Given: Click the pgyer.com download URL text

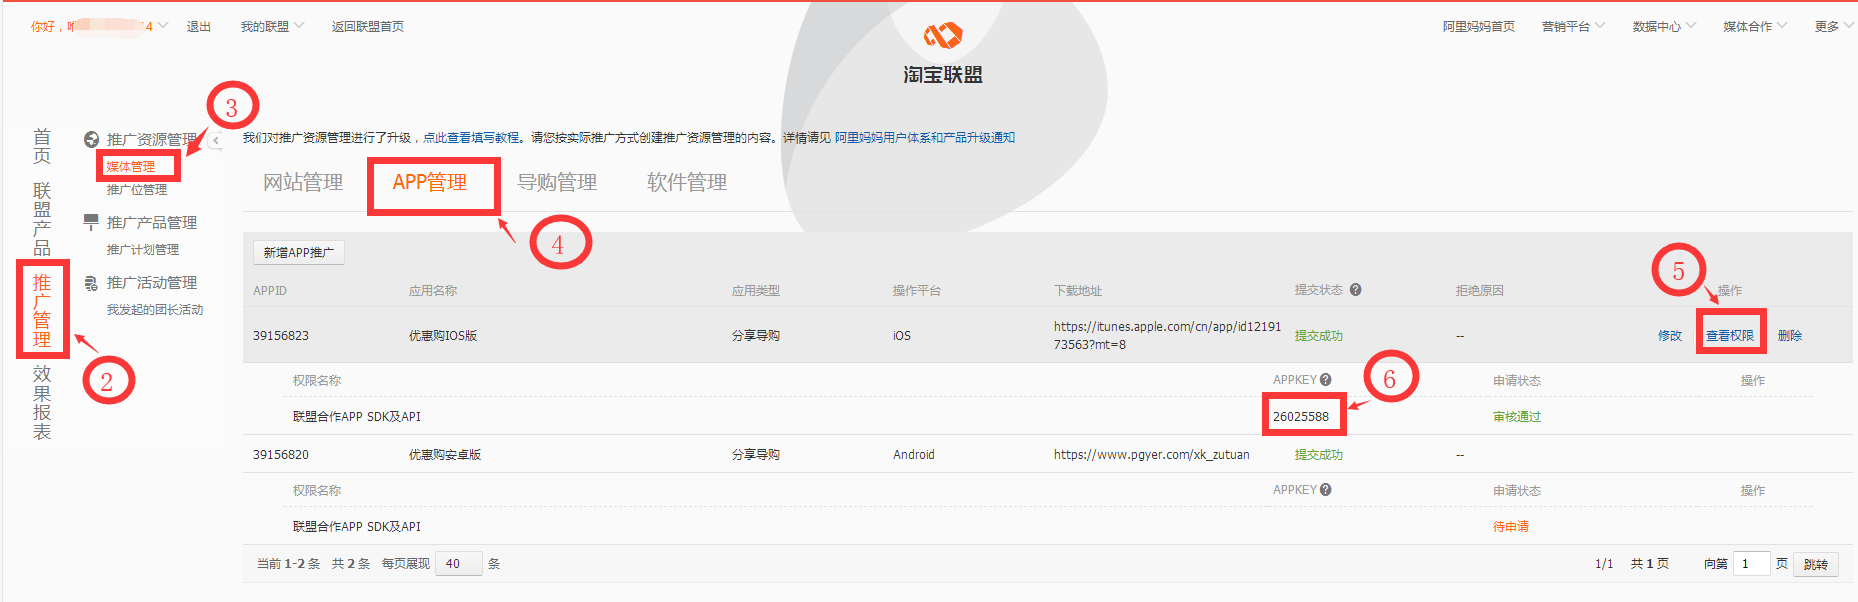Looking at the screenshot, I should point(1151,455).
